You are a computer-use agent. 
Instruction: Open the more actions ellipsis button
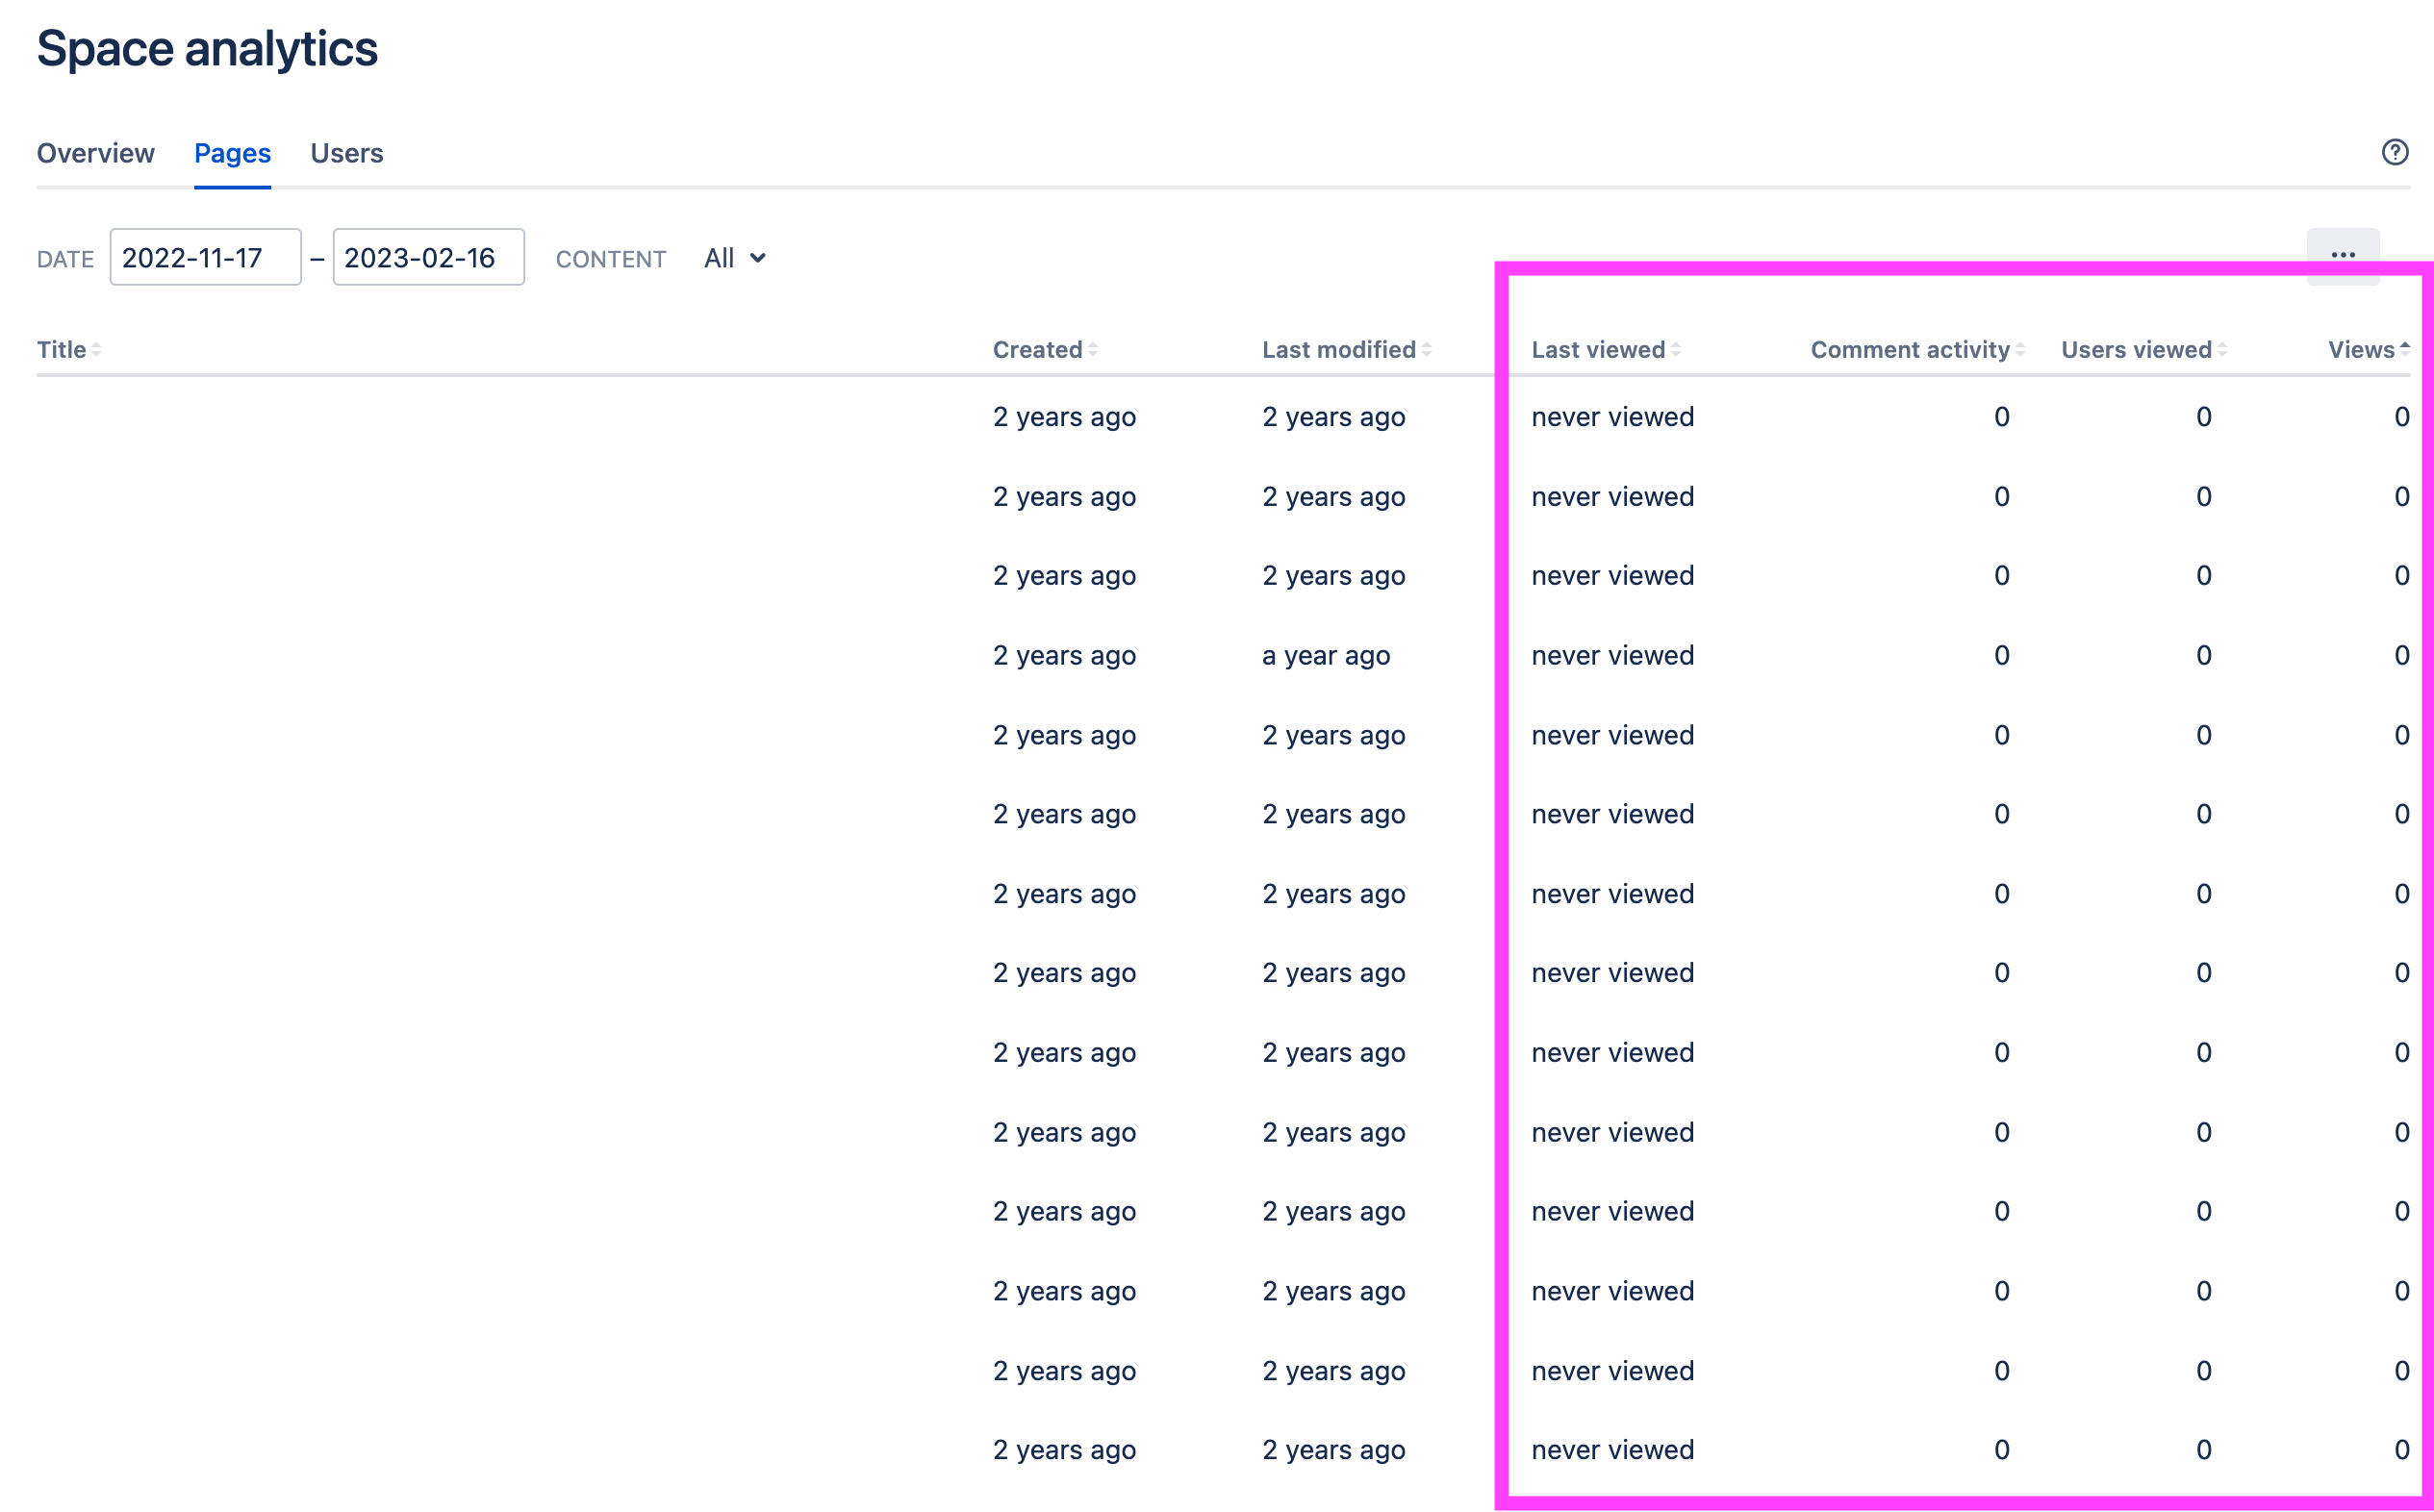pos(2342,256)
